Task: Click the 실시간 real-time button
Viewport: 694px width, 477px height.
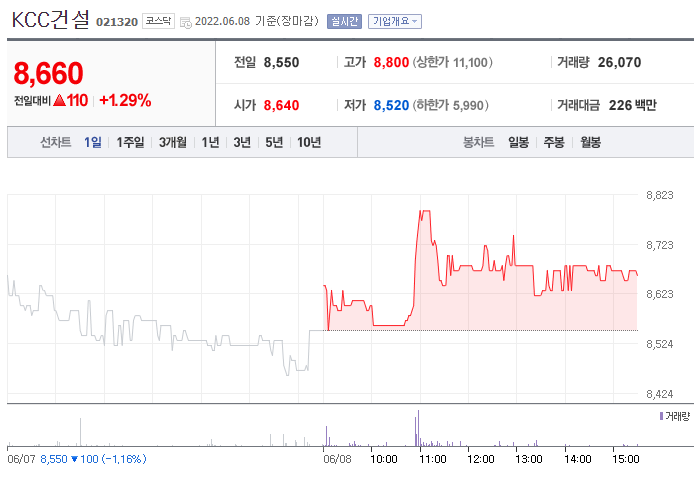Action: [344, 21]
